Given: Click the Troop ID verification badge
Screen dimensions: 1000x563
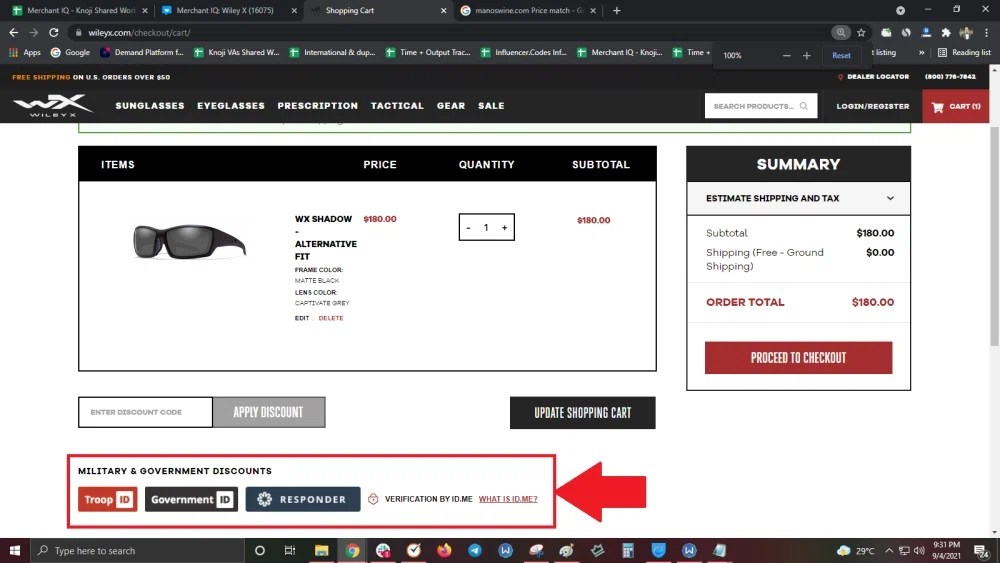Looking at the screenshot, I should click(x=108, y=499).
